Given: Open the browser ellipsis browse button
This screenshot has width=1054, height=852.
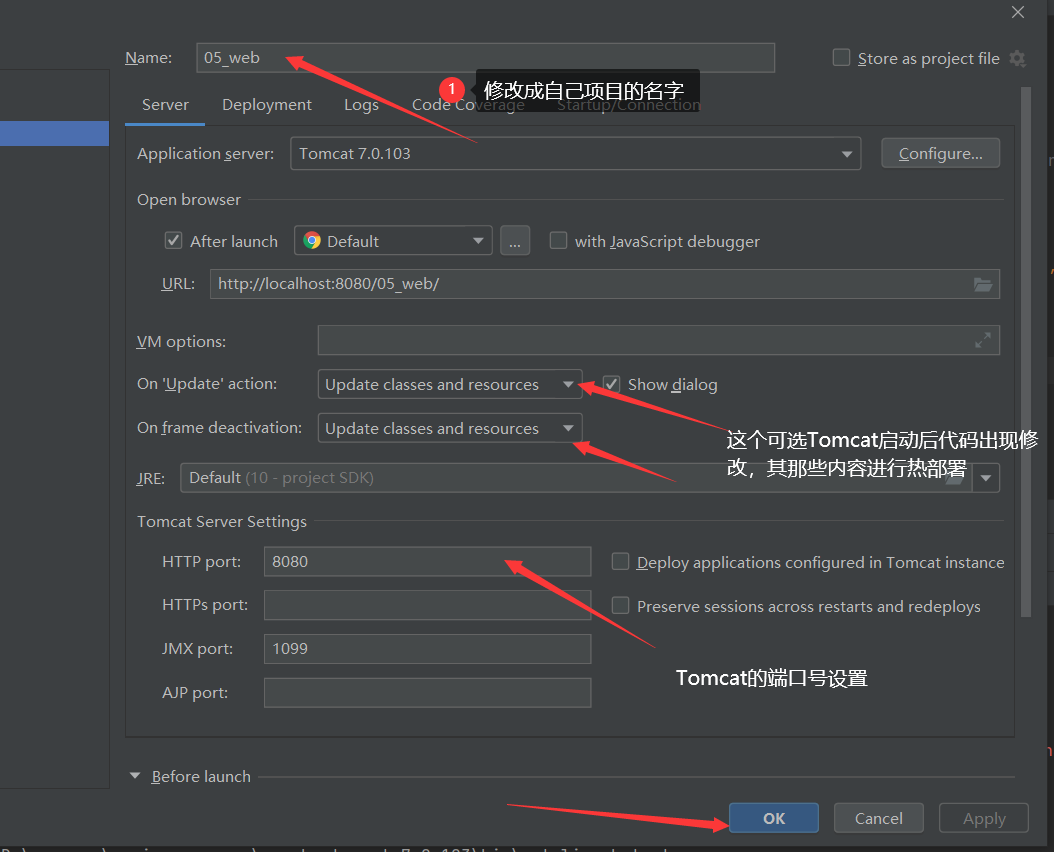Looking at the screenshot, I should click(515, 241).
